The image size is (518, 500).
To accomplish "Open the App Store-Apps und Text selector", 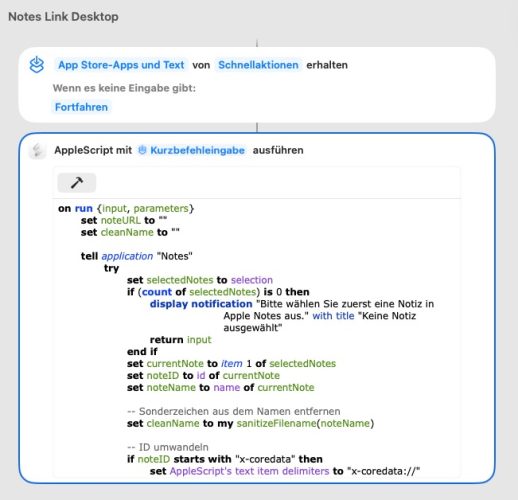I will (121, 65).
